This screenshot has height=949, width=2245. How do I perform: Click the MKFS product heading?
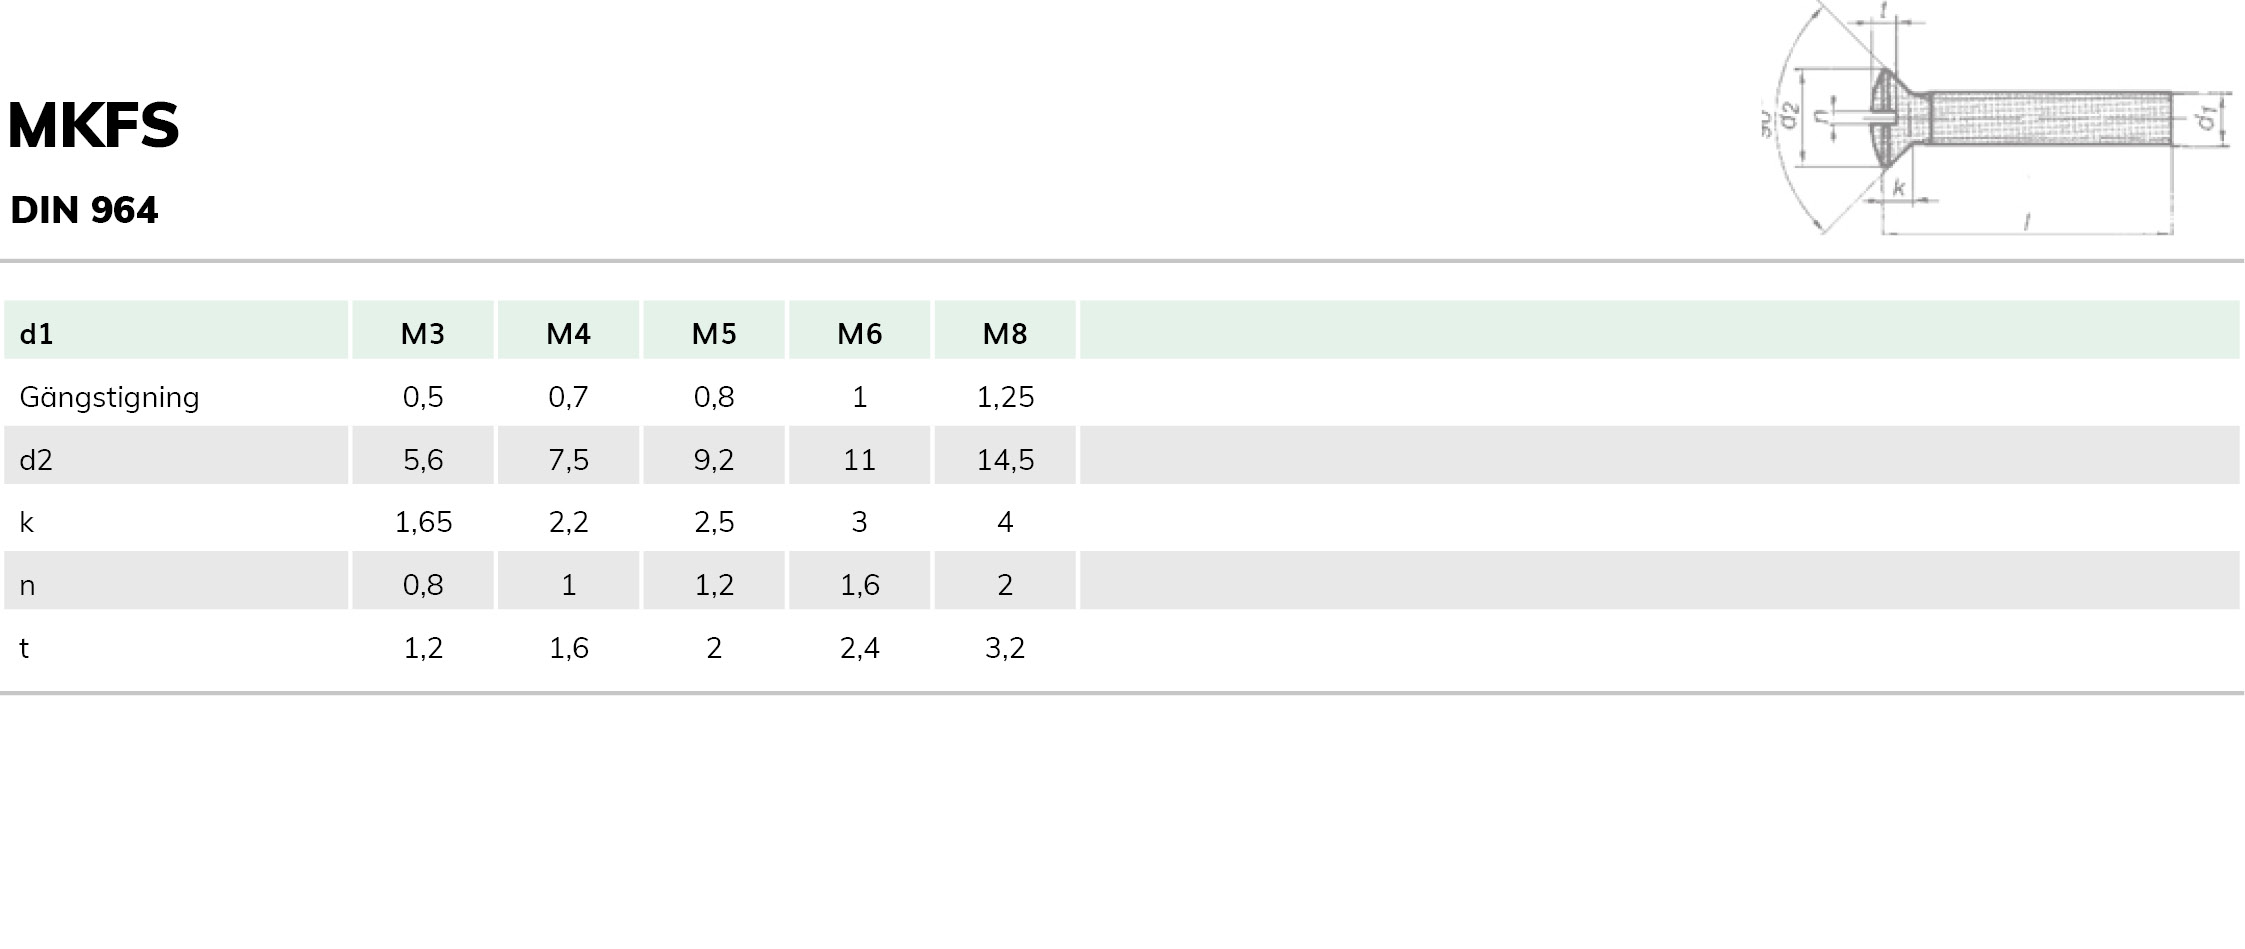click(x=93, y=126)
